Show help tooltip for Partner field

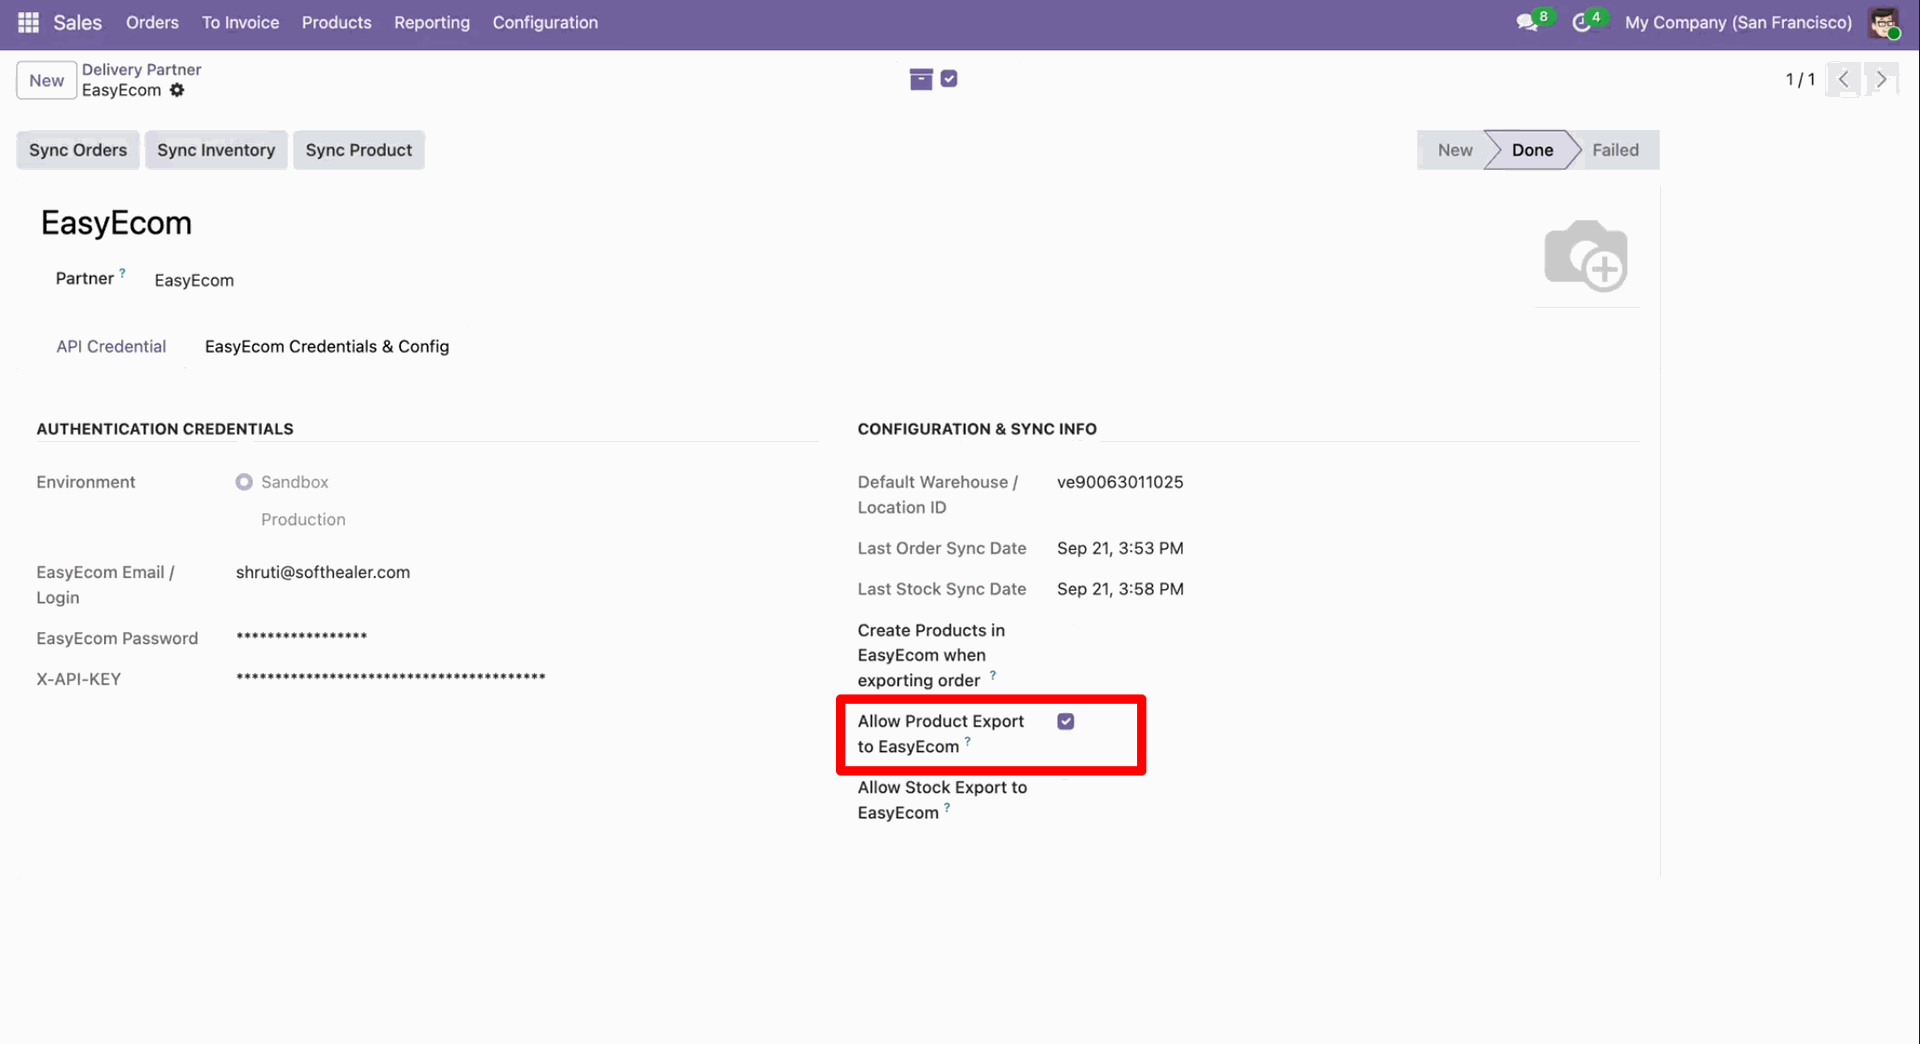pyautogui.click(x=122, y=272)
